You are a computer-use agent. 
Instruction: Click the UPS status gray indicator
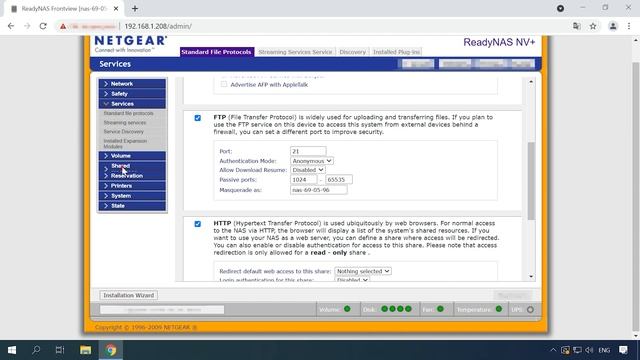pos(530,309)
